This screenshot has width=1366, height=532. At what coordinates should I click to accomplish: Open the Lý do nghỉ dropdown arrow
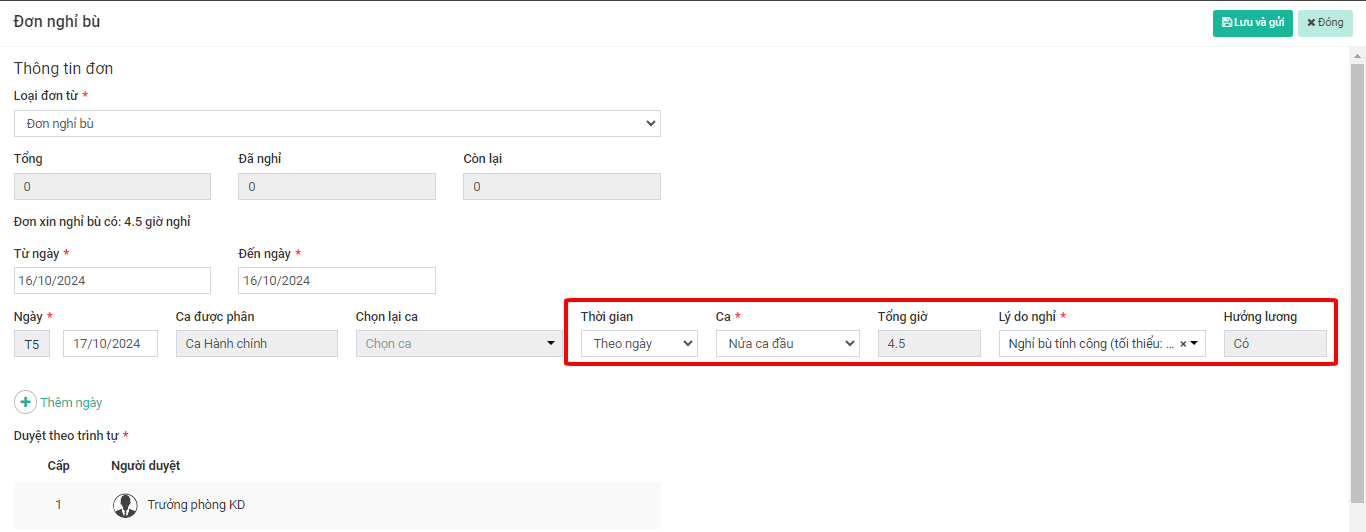click(1195, 344)
